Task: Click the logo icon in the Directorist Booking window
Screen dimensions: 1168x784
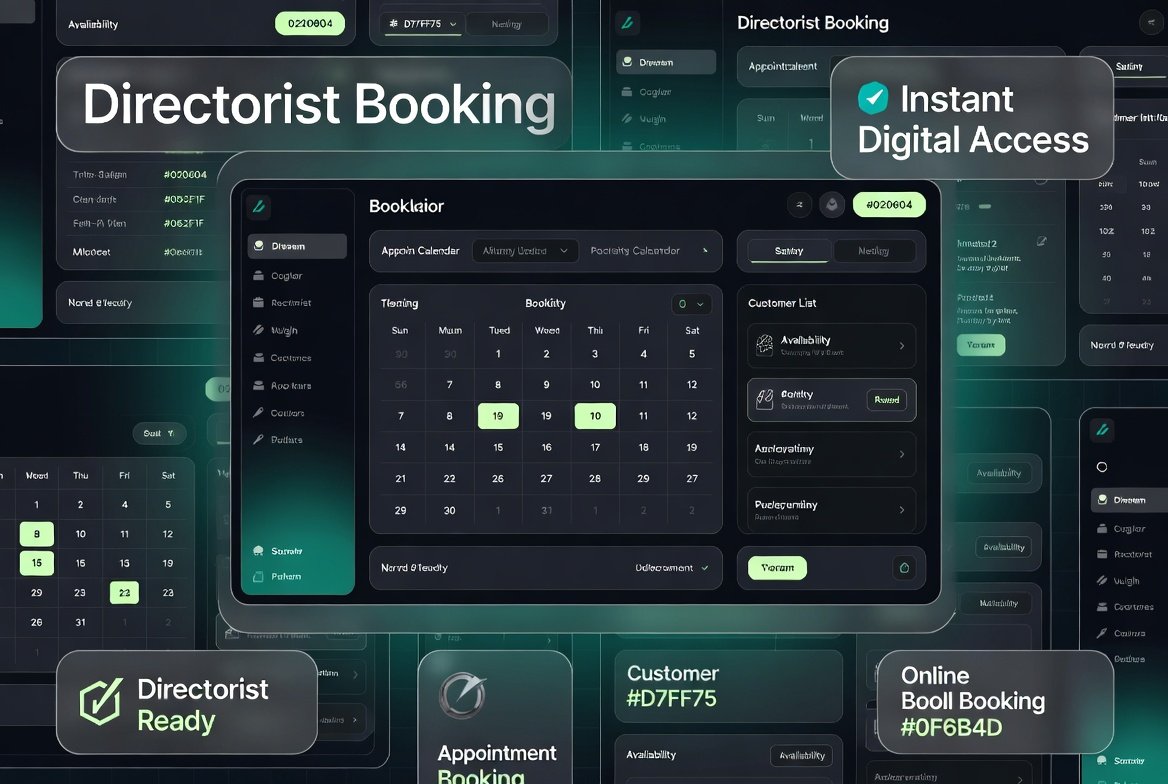Action: 627,23
